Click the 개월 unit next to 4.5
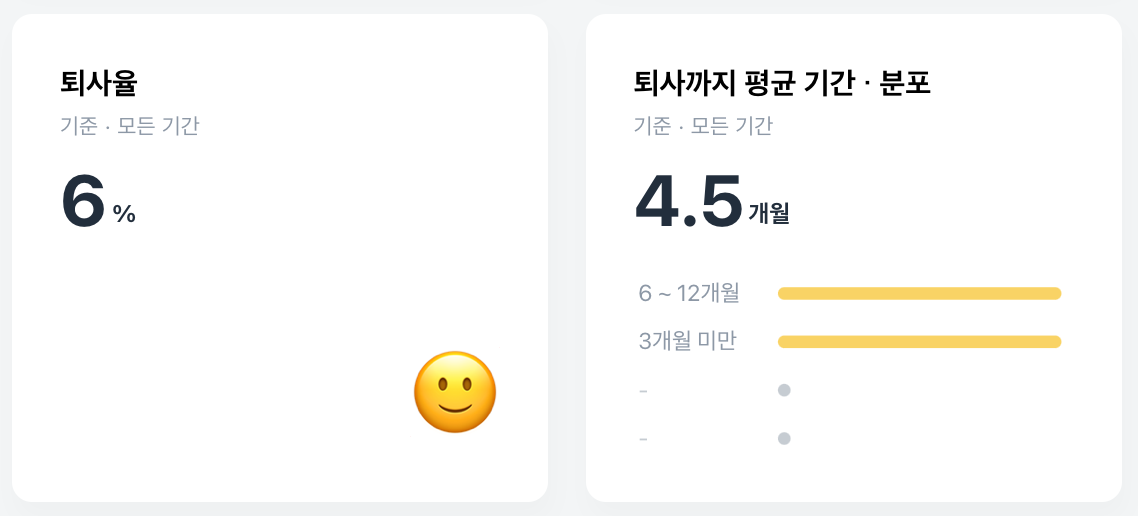The image size is (1138, 516). coord(769,214)
